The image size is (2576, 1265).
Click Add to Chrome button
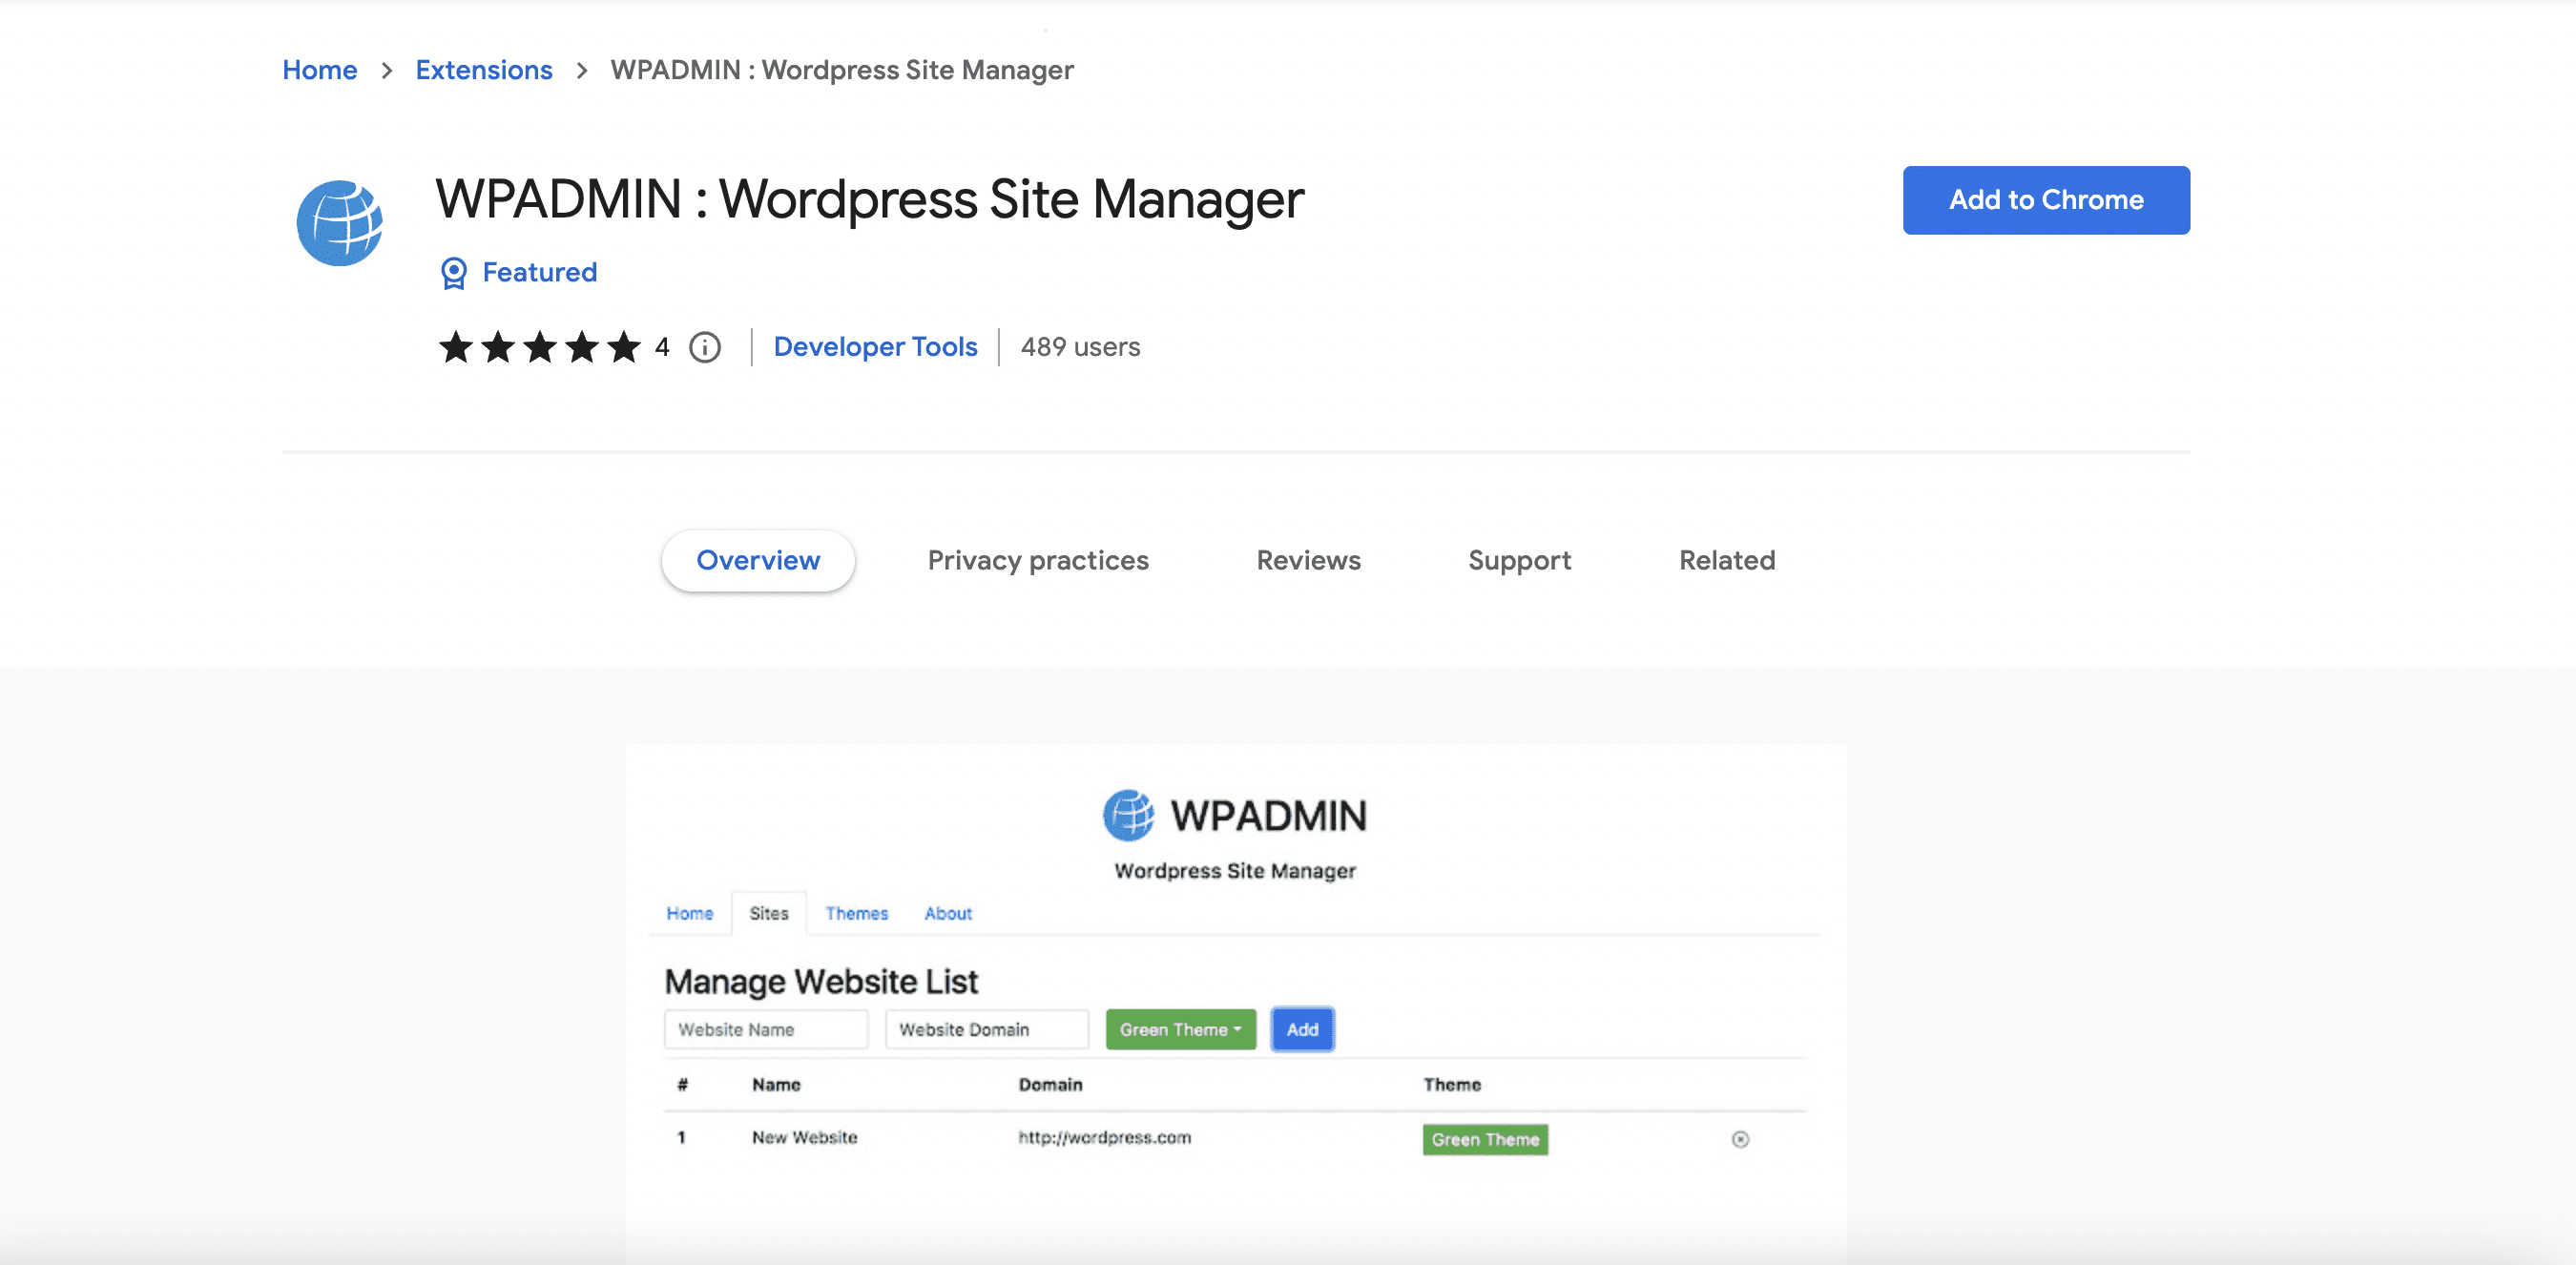point(2046,200)
